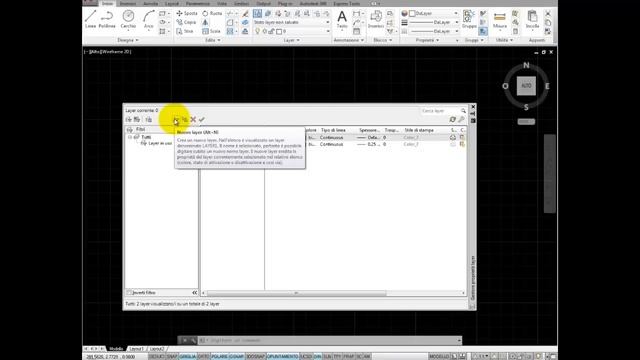Toggle OPUNTAMENTO in the status bar
640x360 pixels.
coord(282,357)
